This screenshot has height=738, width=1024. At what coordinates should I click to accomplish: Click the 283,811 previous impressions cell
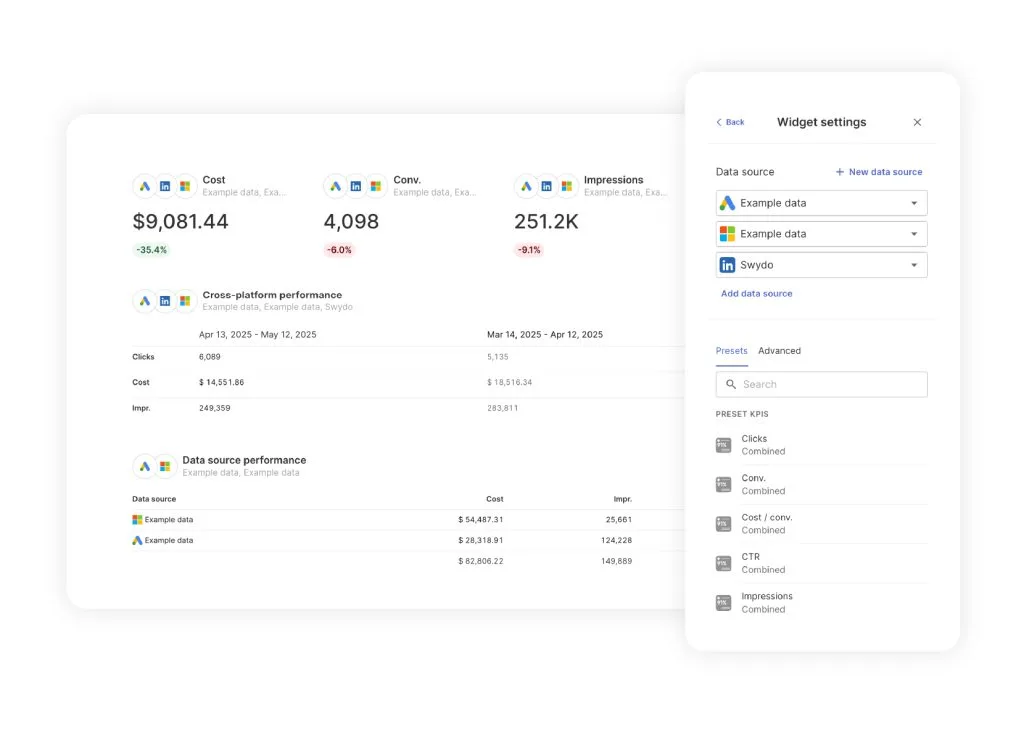coord(502,408)
